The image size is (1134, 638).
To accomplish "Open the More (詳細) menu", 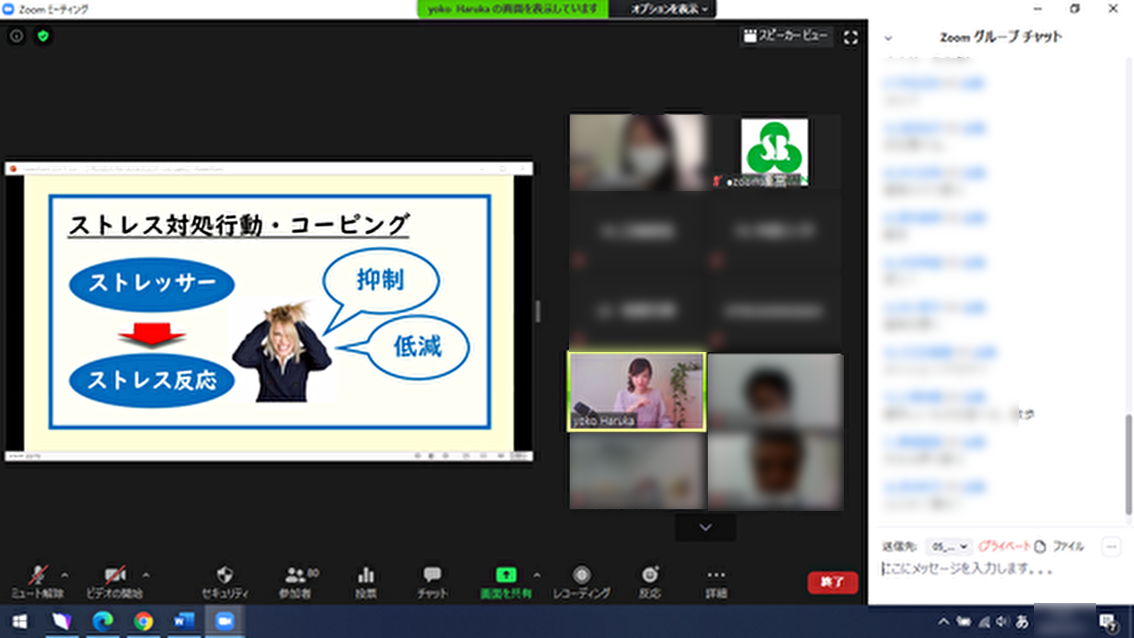I will point(716,575).
